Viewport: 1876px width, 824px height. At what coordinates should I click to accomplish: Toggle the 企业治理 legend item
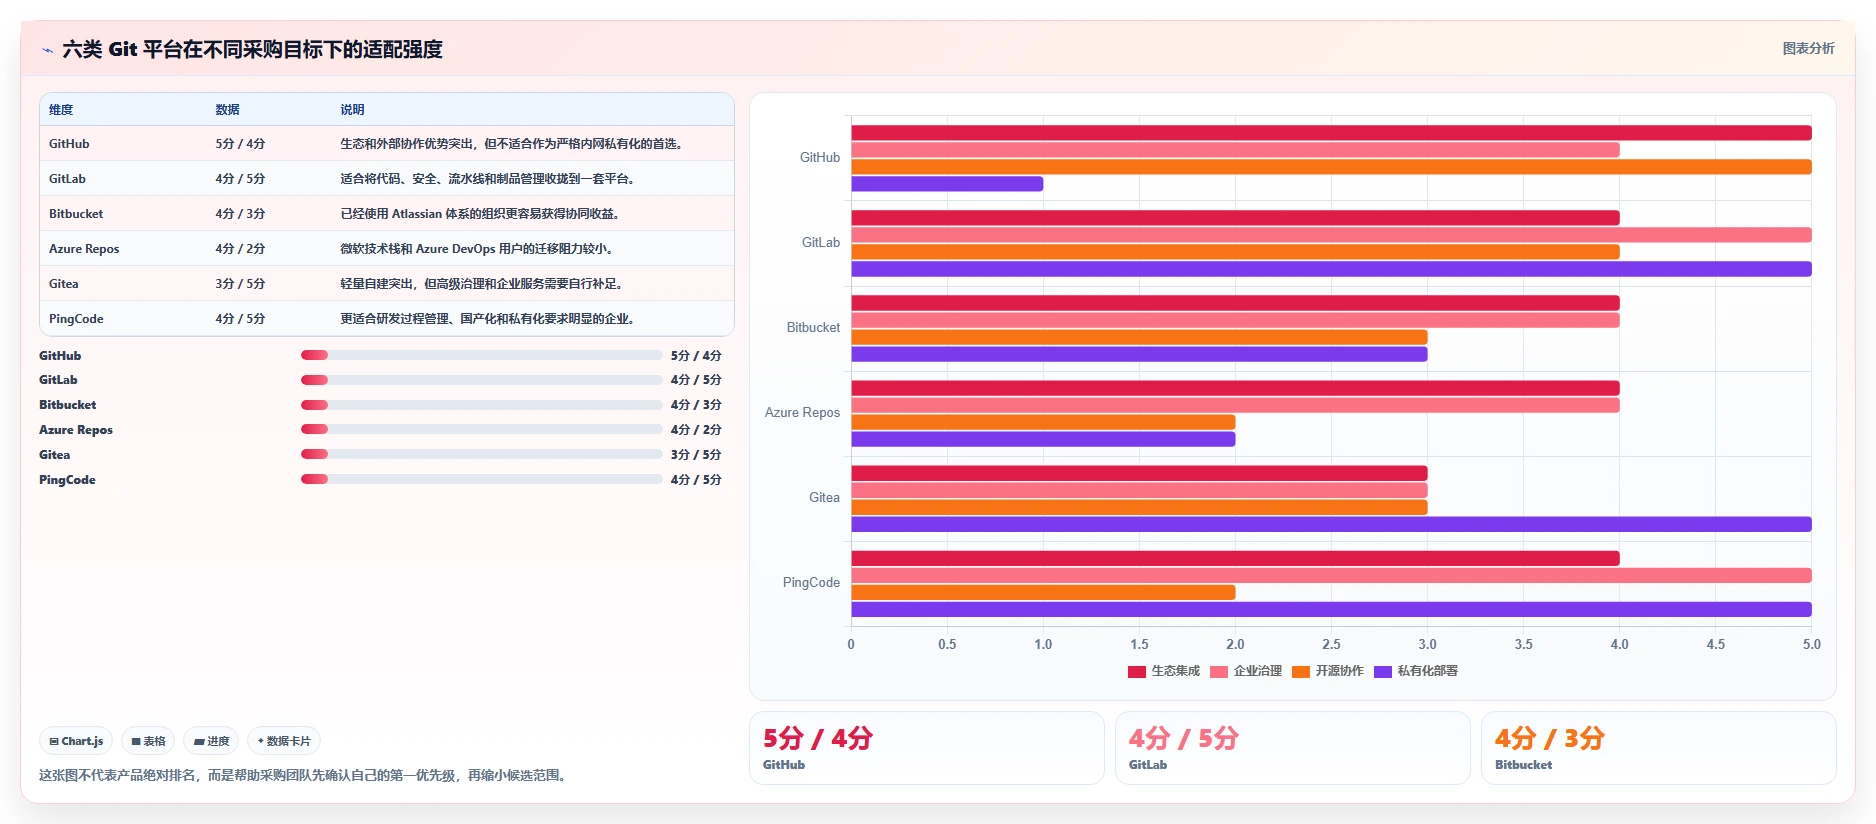[x=1246, y=671]
